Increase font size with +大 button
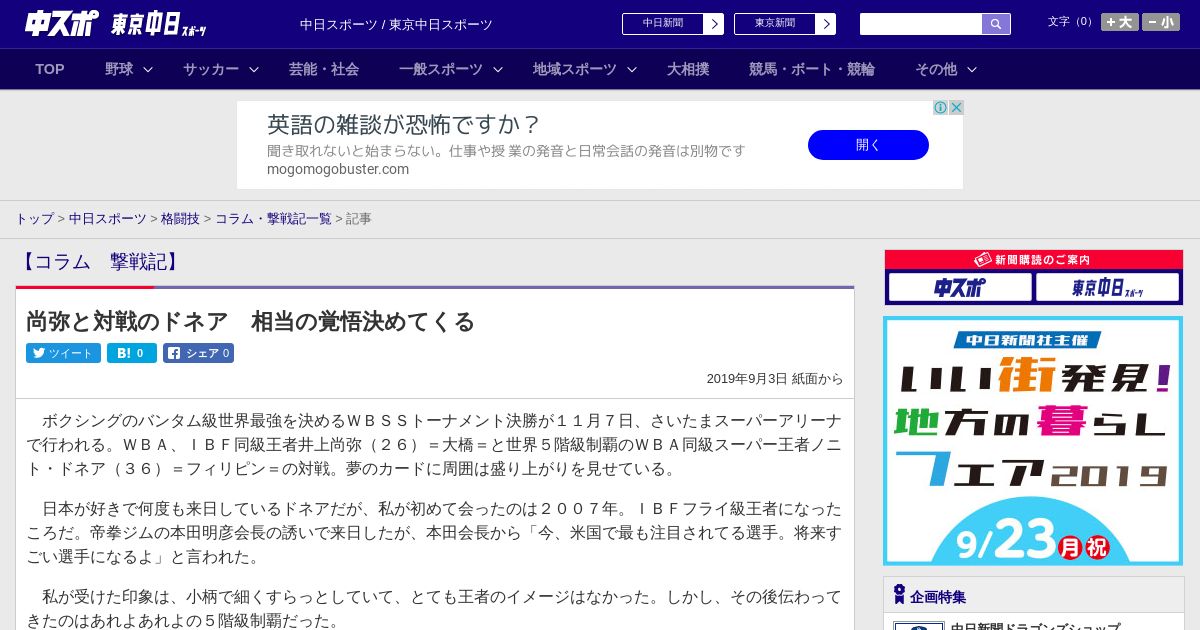Screen dimensions: 1200x630 click(1120, 22)
